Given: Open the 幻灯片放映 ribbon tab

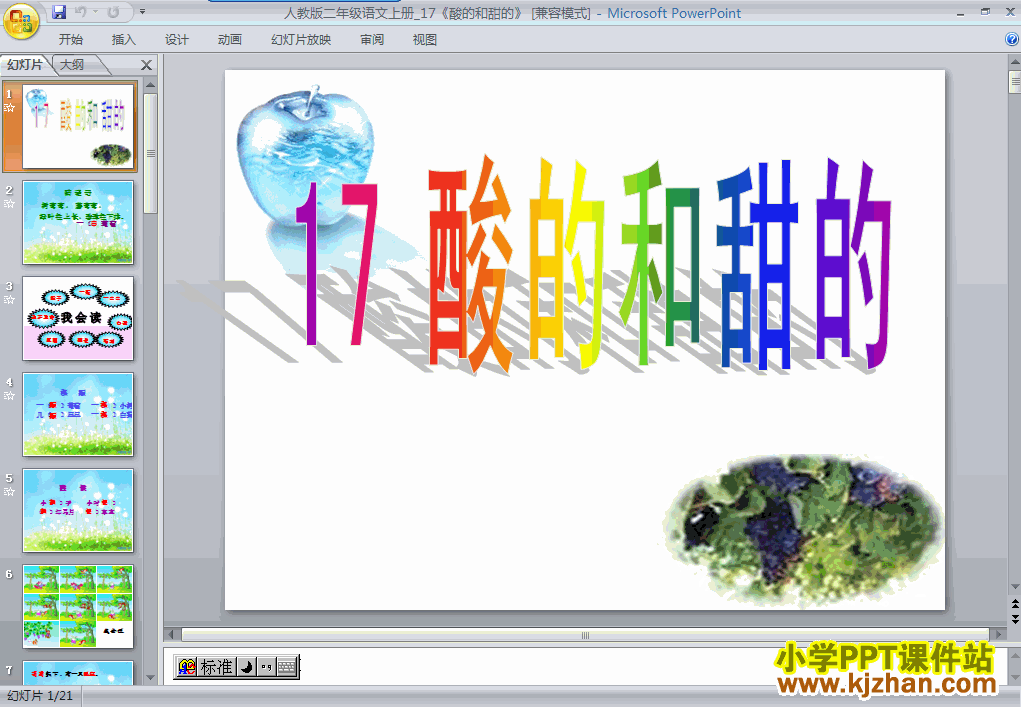Looking at the screenshot, I should (x=301, y=40).
